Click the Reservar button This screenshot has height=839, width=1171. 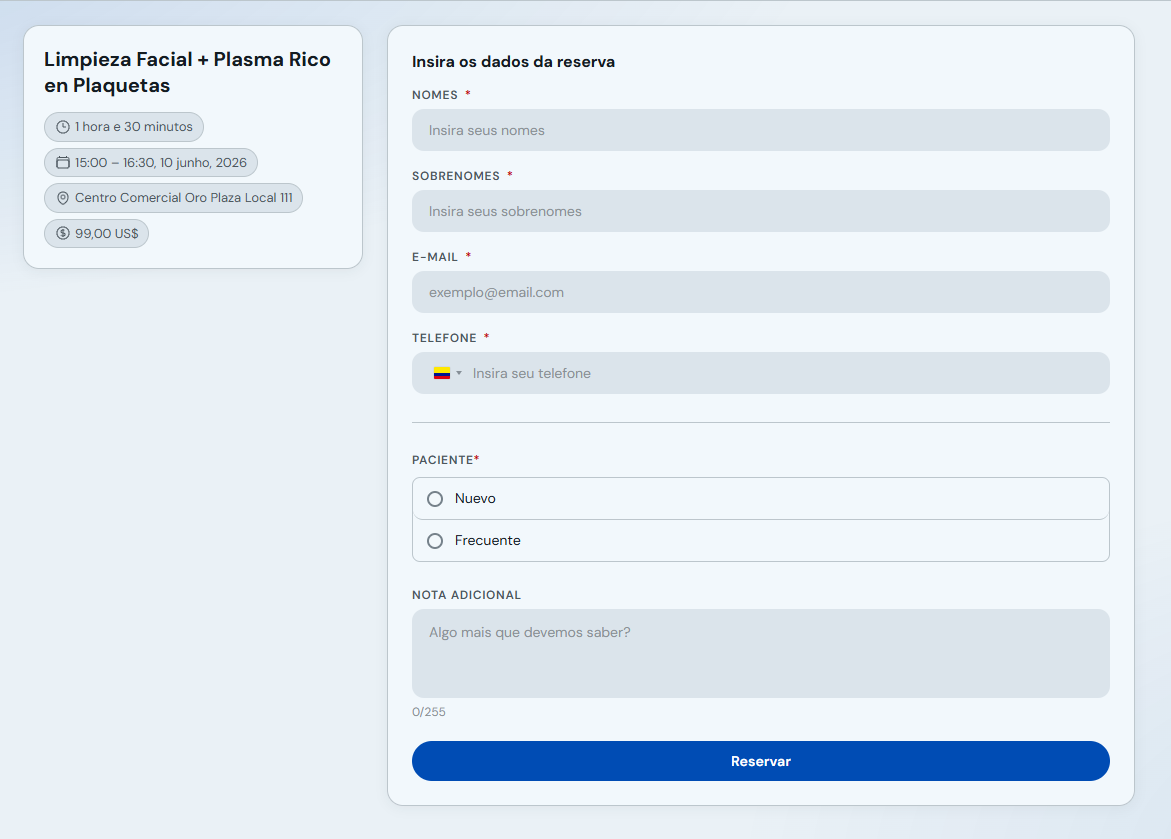pyautogui.click(x=760, y=761)
